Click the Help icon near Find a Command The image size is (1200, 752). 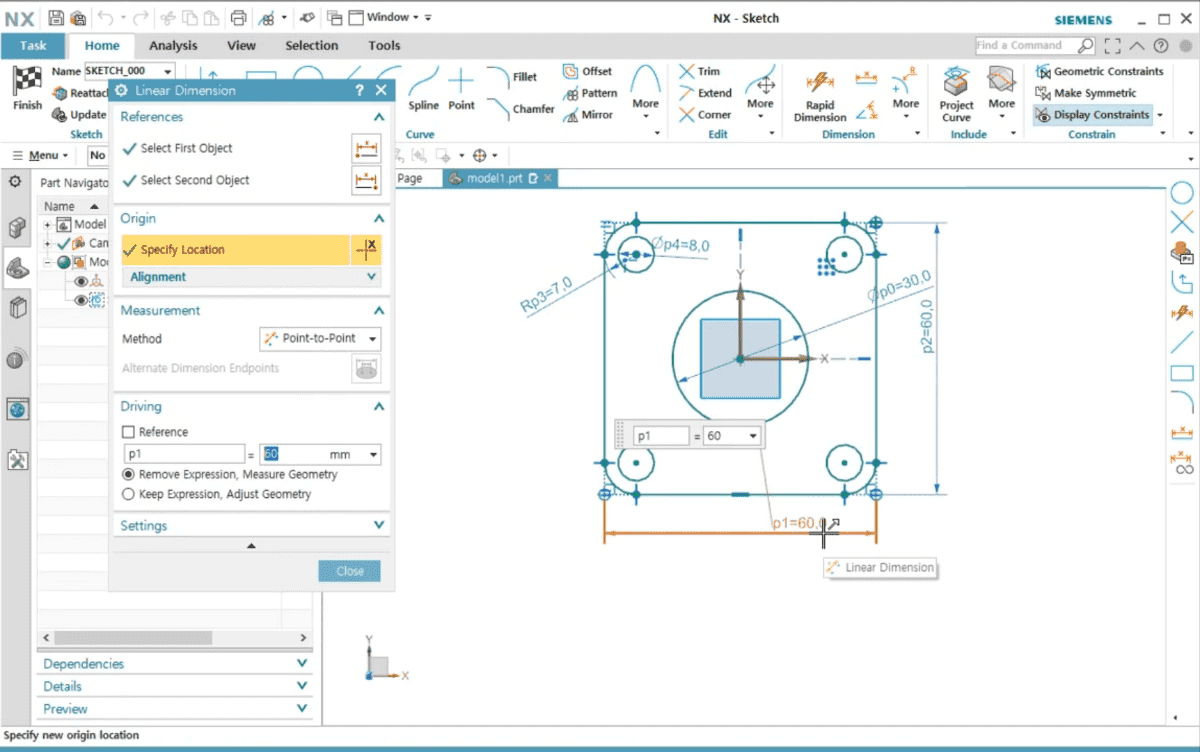pos(1160,46)
